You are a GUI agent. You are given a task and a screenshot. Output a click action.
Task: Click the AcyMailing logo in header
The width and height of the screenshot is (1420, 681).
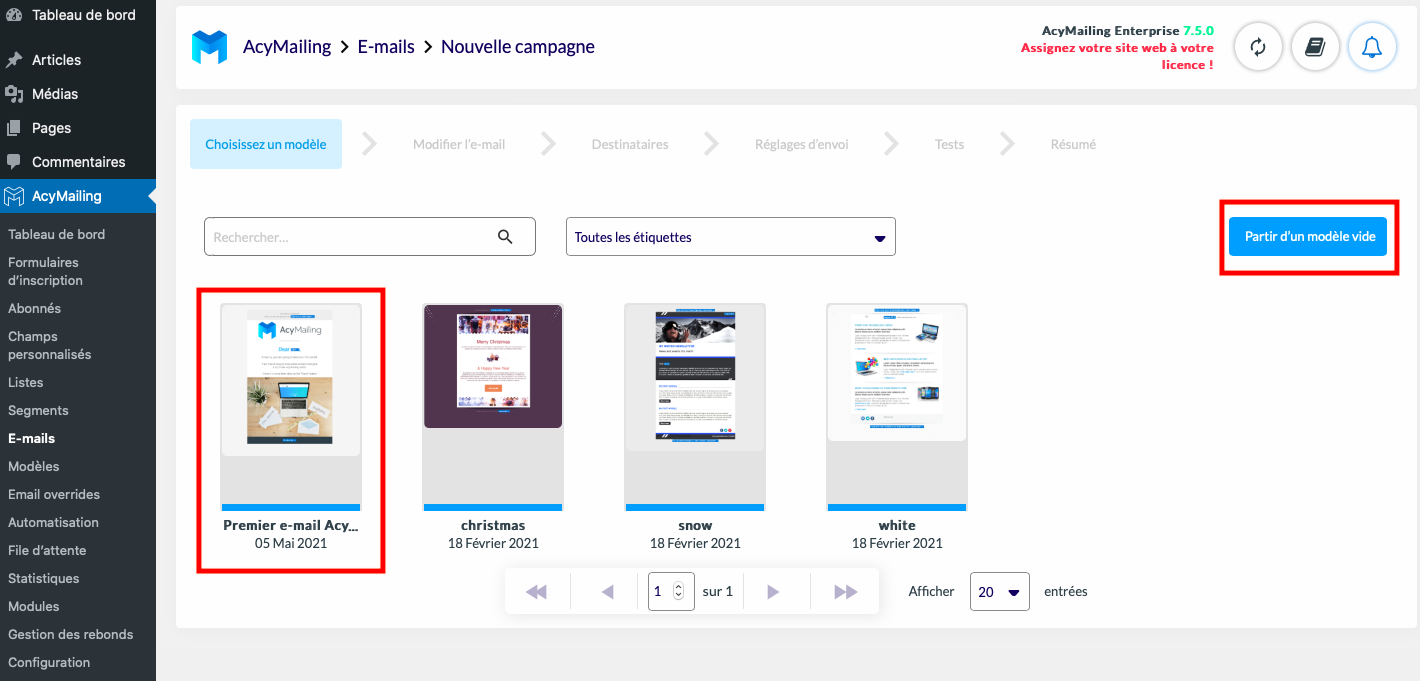pos(209,47)
